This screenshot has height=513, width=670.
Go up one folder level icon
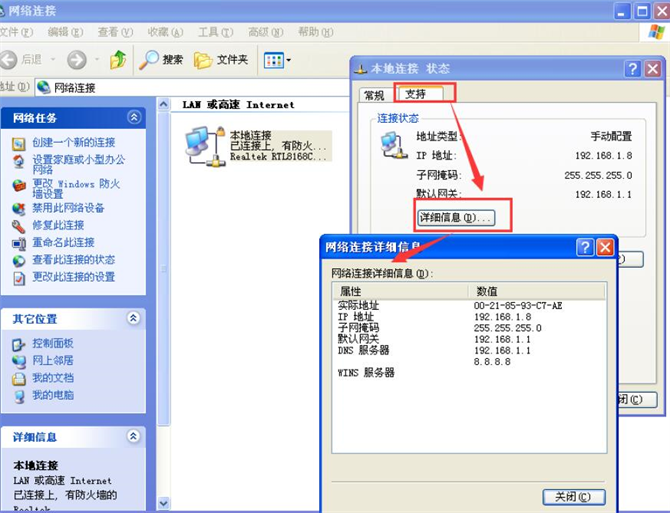click(118, 60)
